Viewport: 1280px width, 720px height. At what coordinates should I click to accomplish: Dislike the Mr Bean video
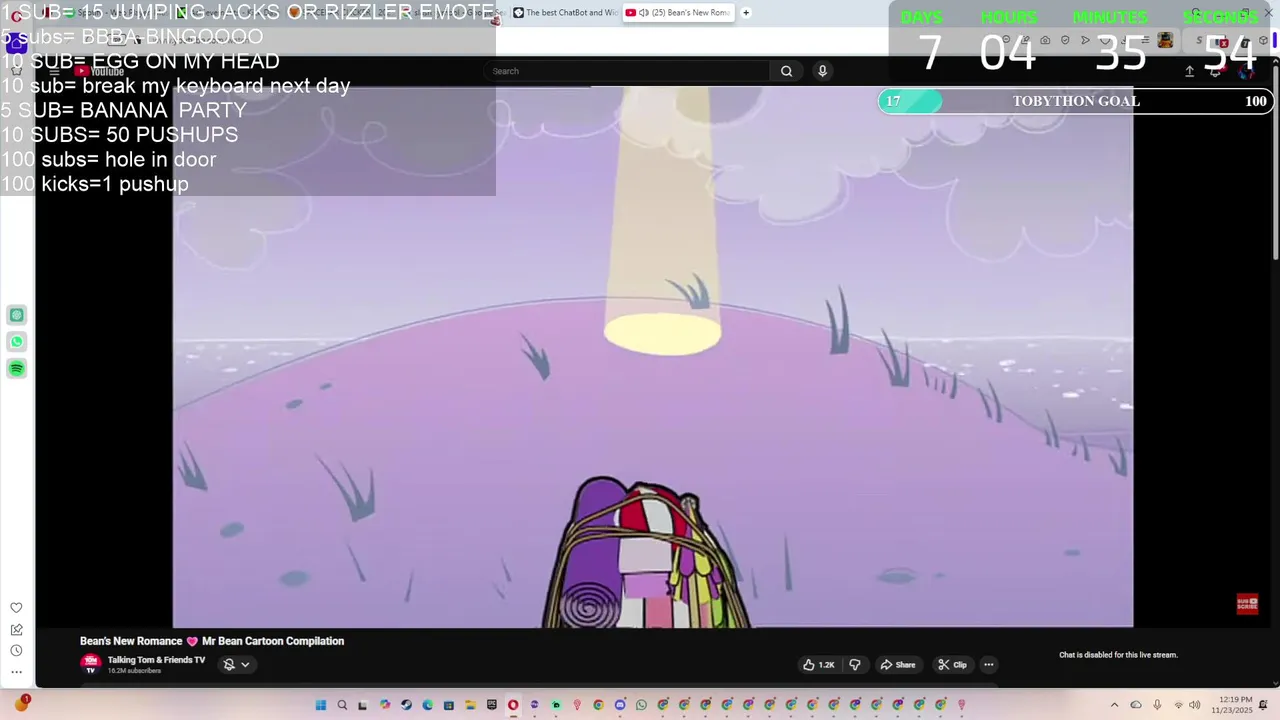(855, 665)
